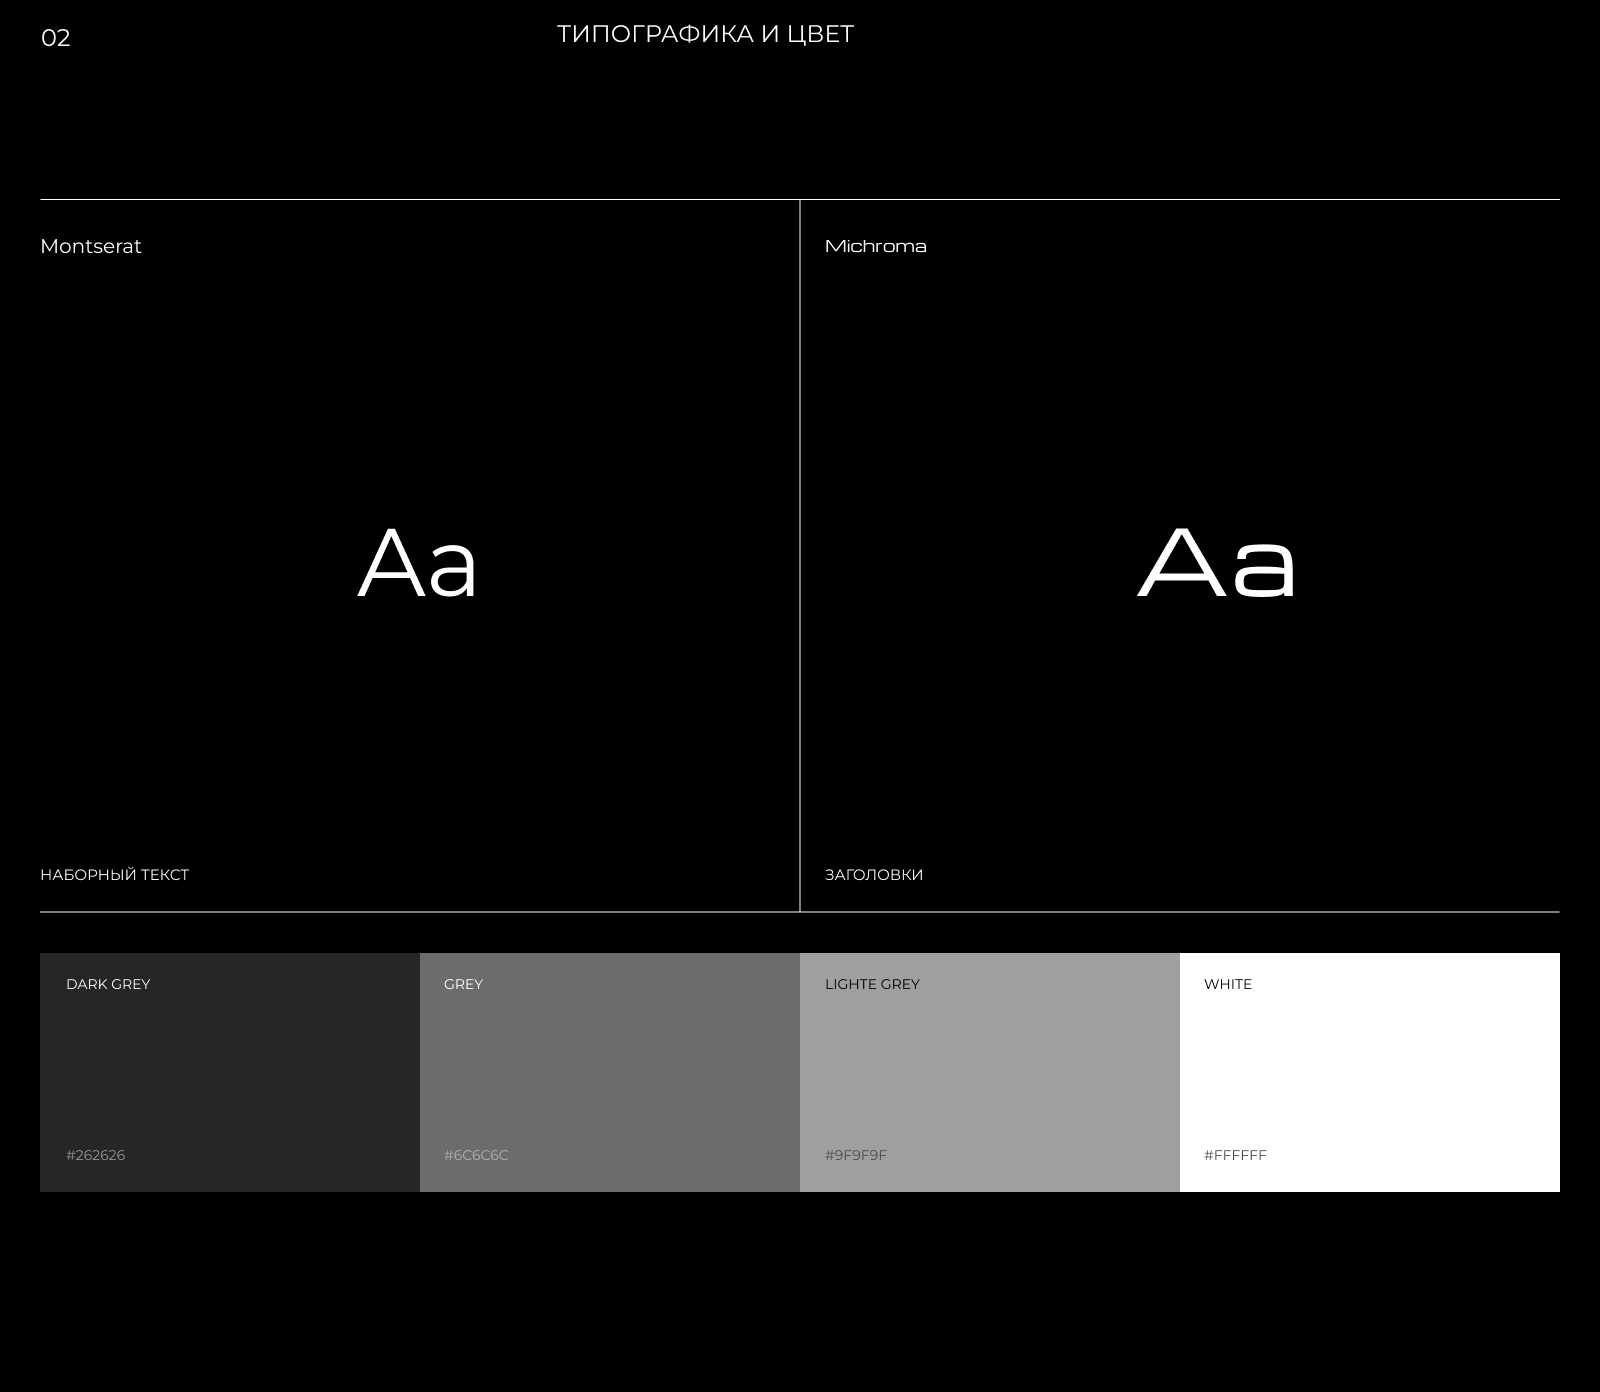Click the Michroma font name
Screen dimensions: 1600x1392
[876, 246]
